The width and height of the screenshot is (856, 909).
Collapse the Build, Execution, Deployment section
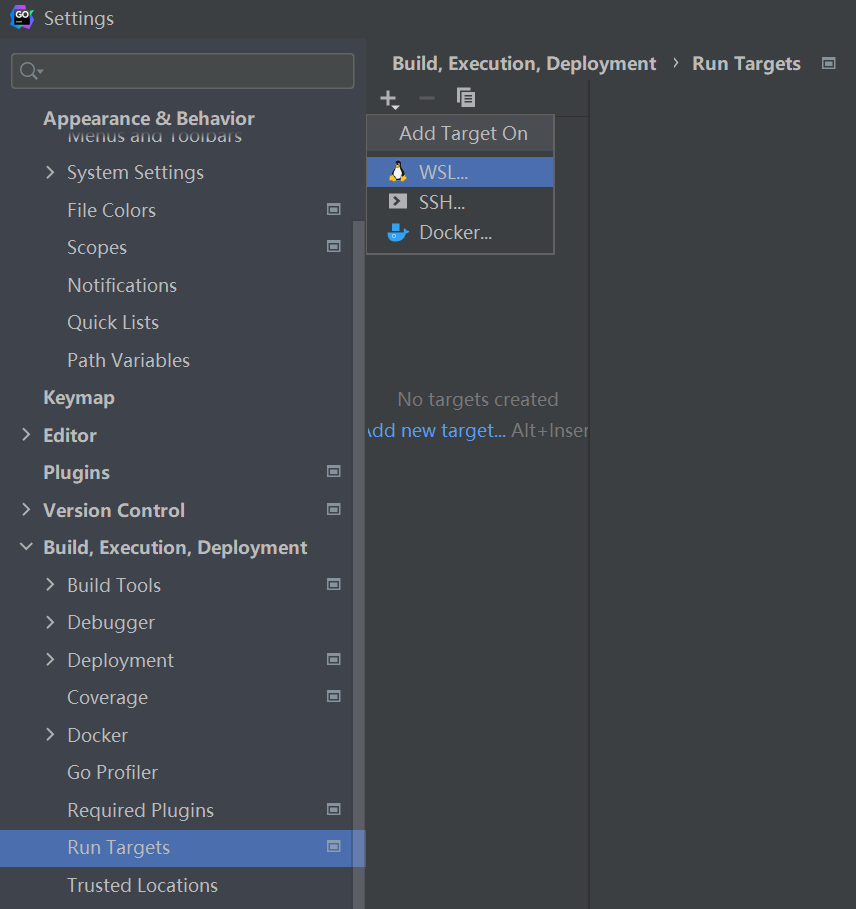point(26,548)
